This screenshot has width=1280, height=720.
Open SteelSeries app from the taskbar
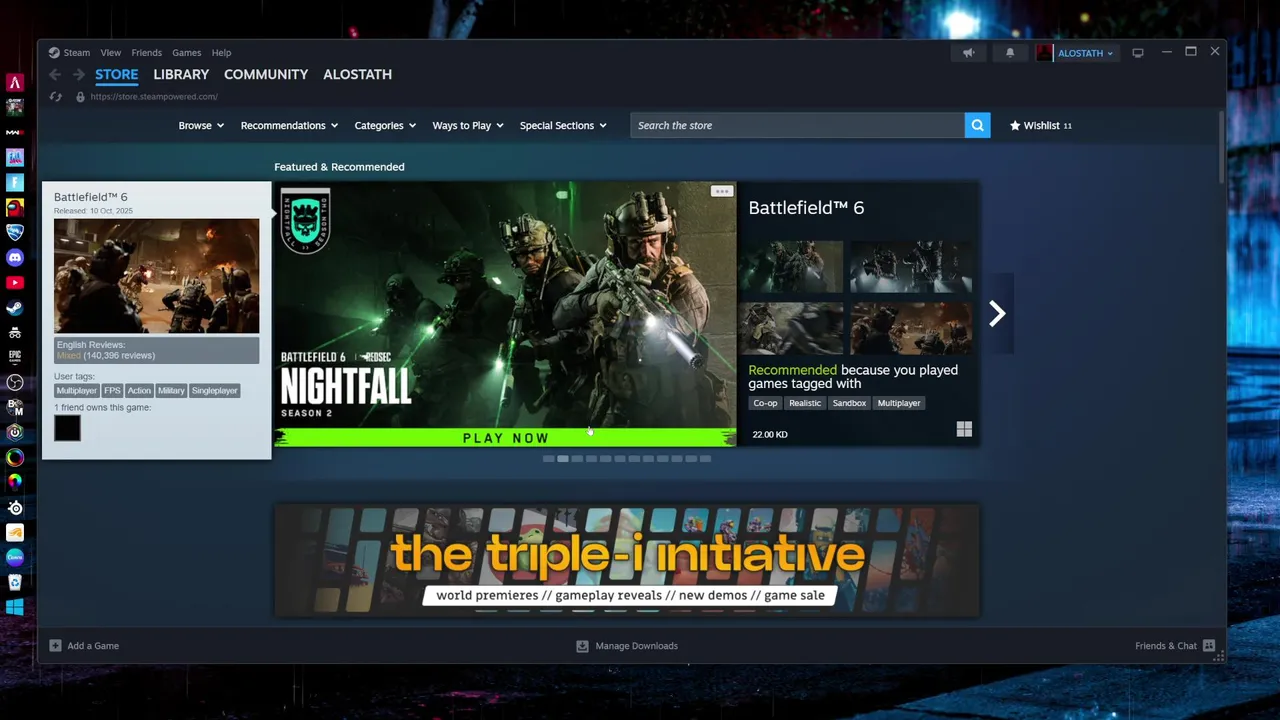(15, 508)
